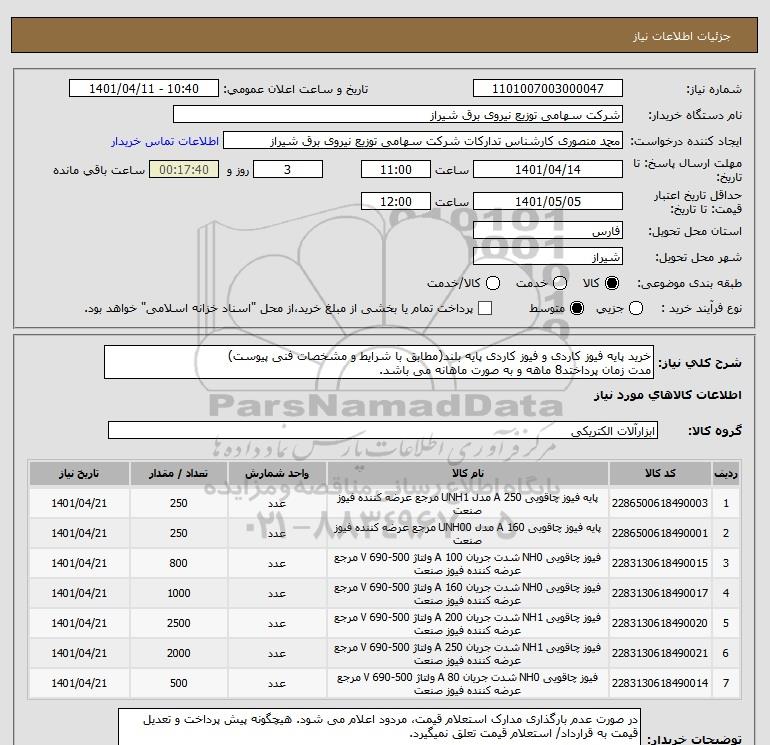The height and width of the screenshot is (745, 770).
Task: Click the response deadline date 1401/04/14
Action: click(x=548, y=169)
